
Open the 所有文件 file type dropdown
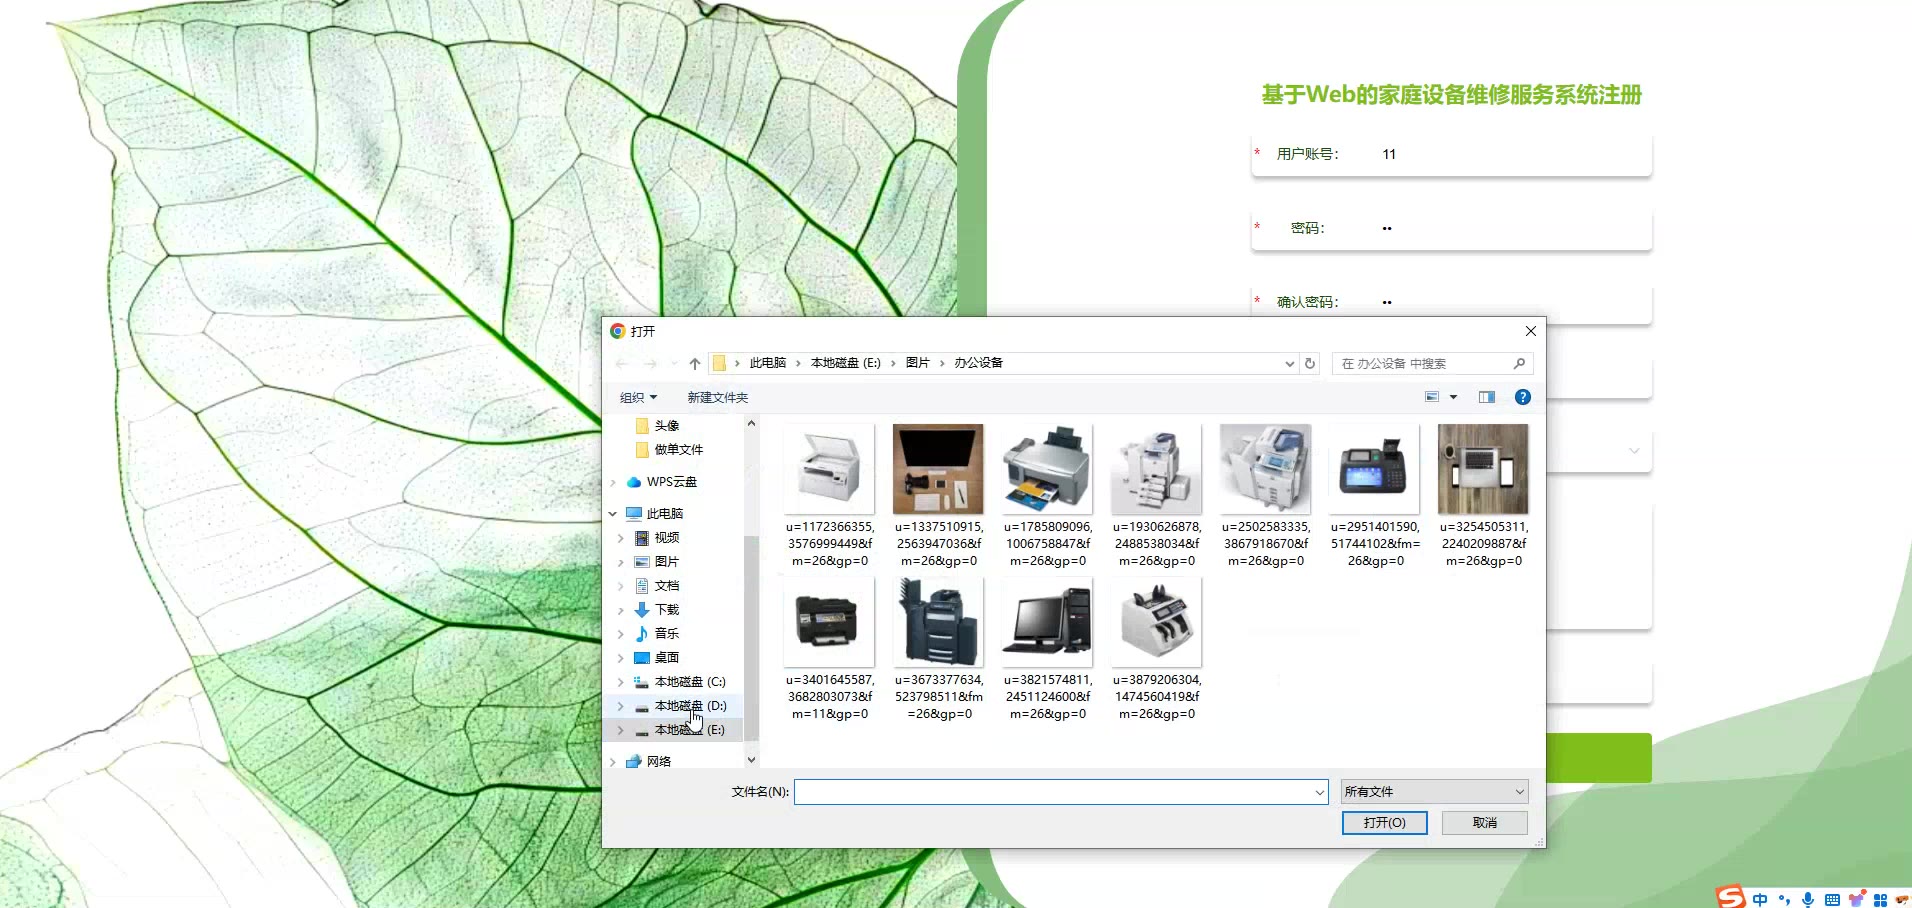pyautogui.click(x=1434, y=792)
